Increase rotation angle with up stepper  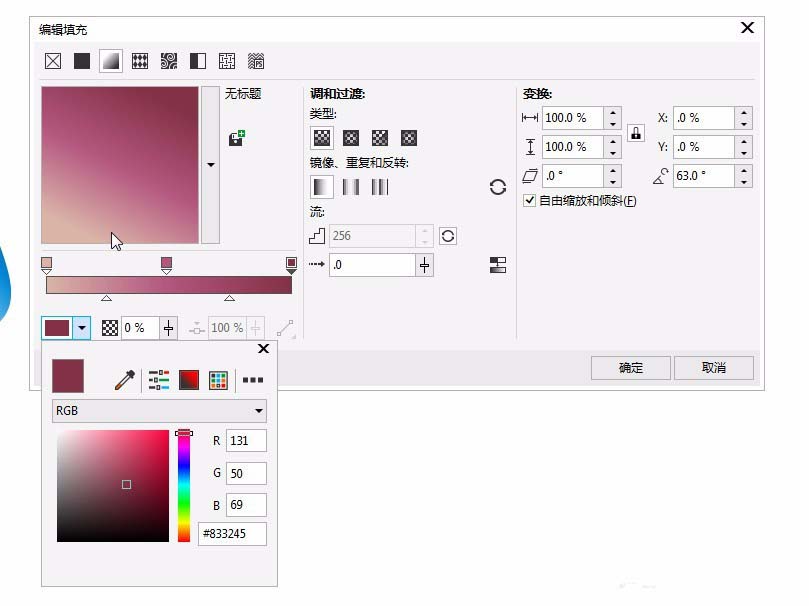(743, 170)
